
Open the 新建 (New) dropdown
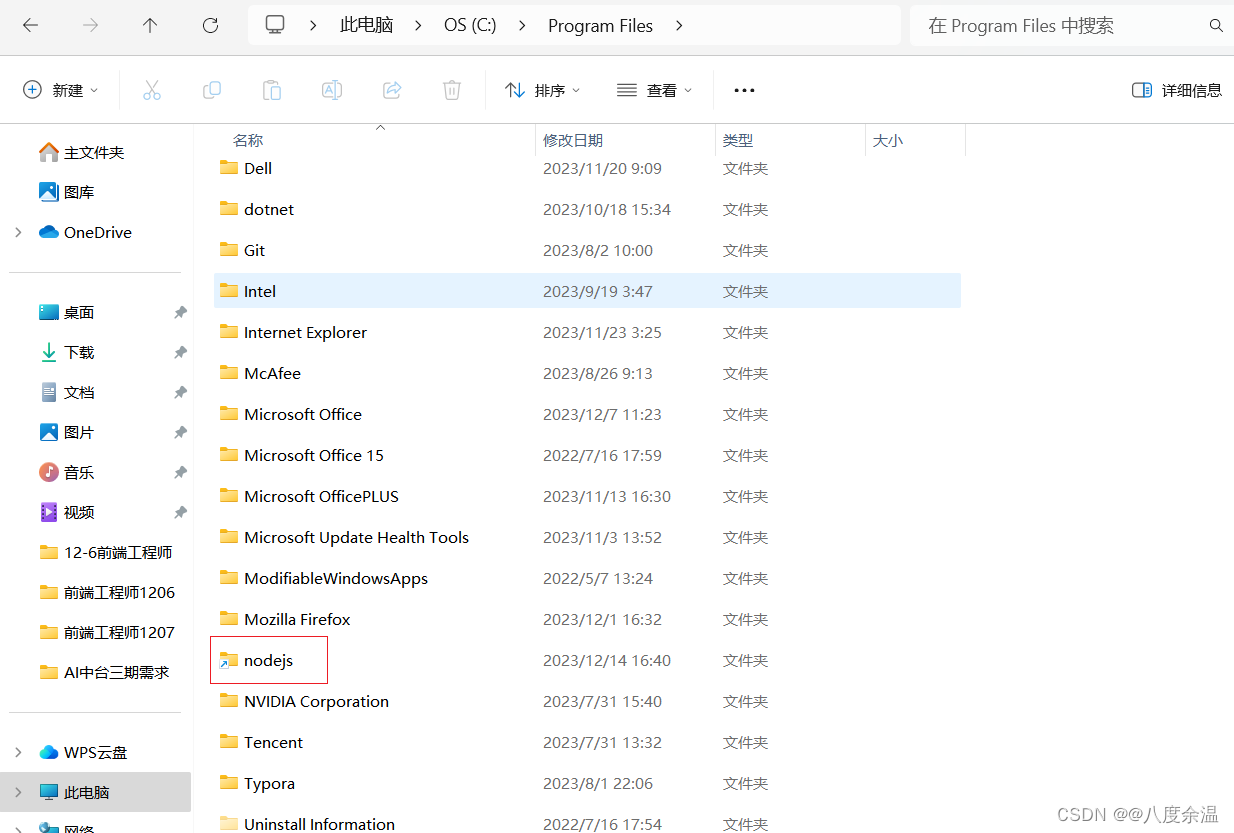click(60, 90)
